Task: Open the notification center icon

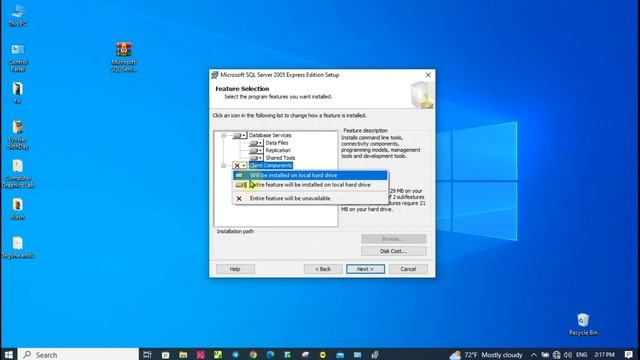Action: [x=629, y=355]
